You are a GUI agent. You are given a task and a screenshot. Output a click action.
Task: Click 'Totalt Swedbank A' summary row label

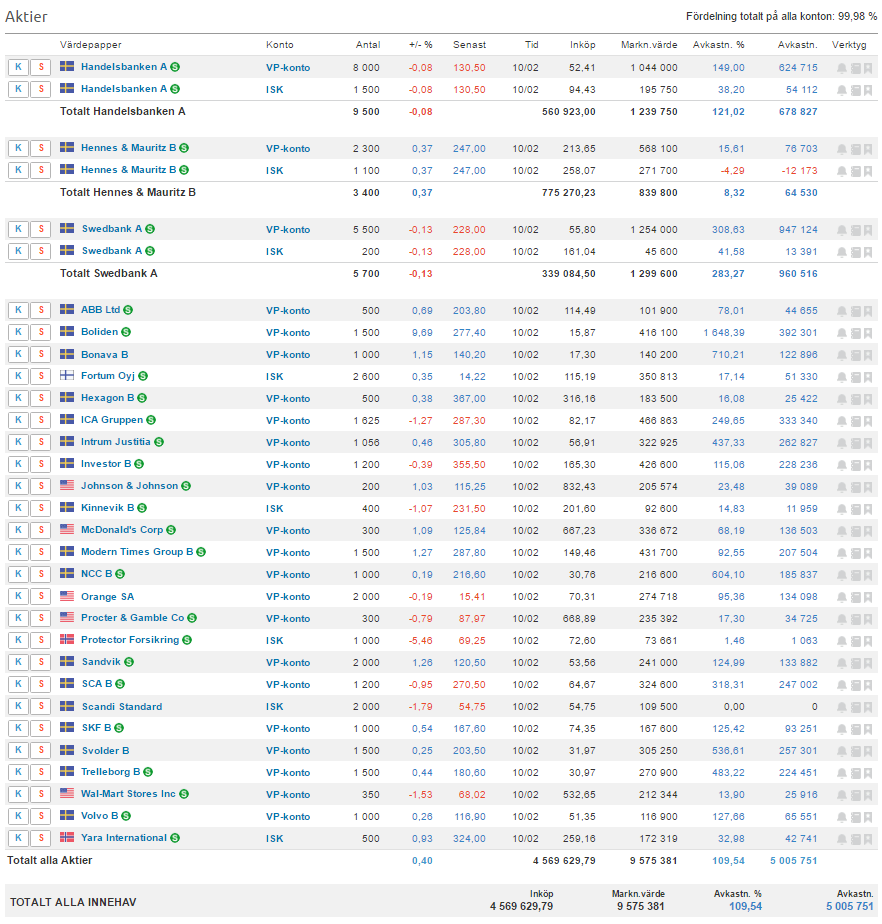[x=108, y=273]
